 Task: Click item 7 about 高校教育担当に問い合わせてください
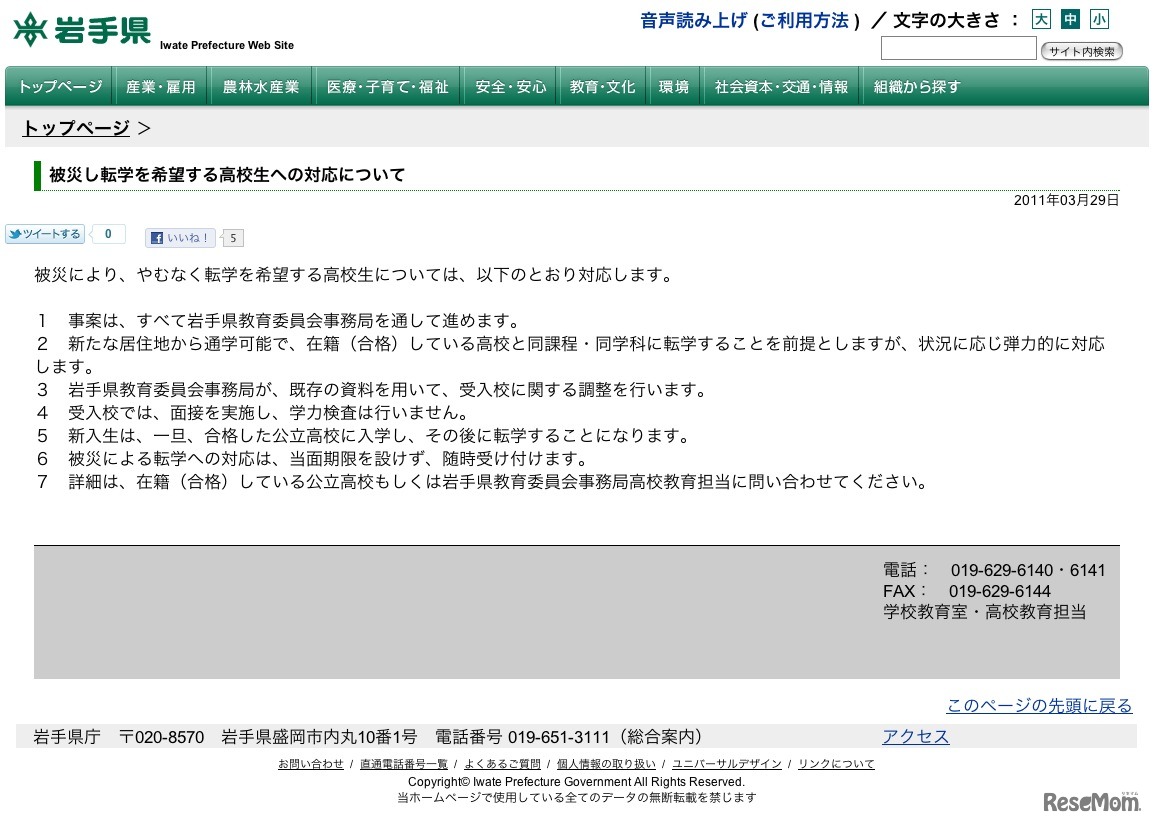click(483, 482)
